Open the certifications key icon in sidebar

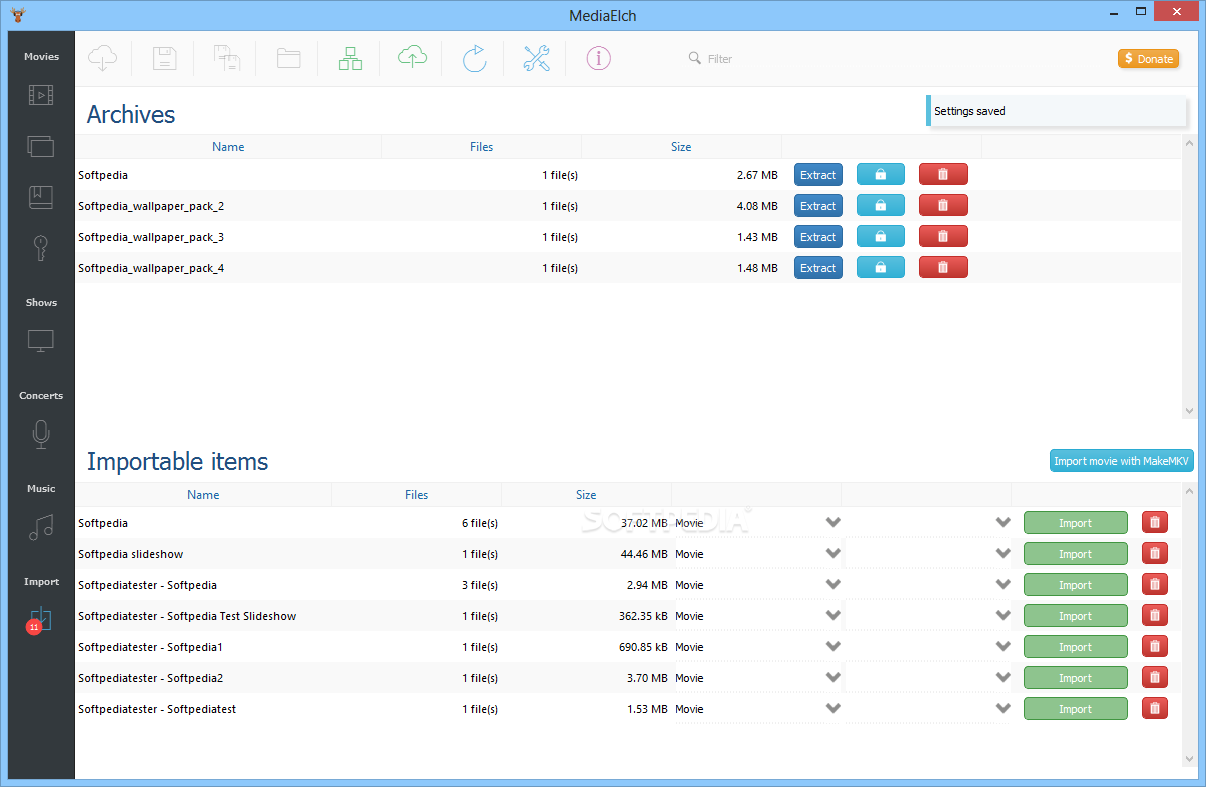coord(41,247)
